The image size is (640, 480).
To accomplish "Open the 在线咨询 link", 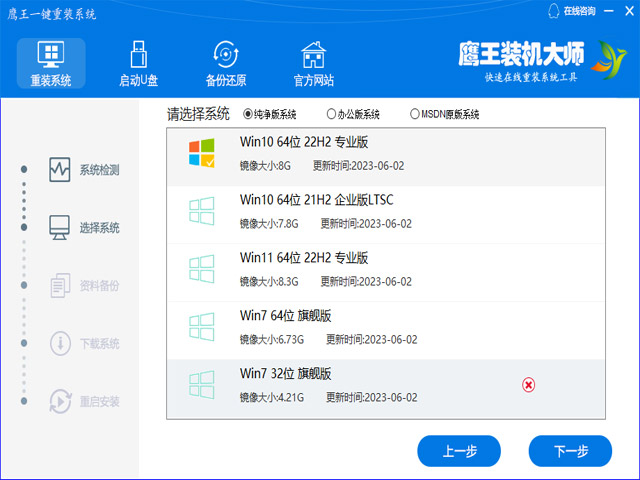I will tap(579, 11).
